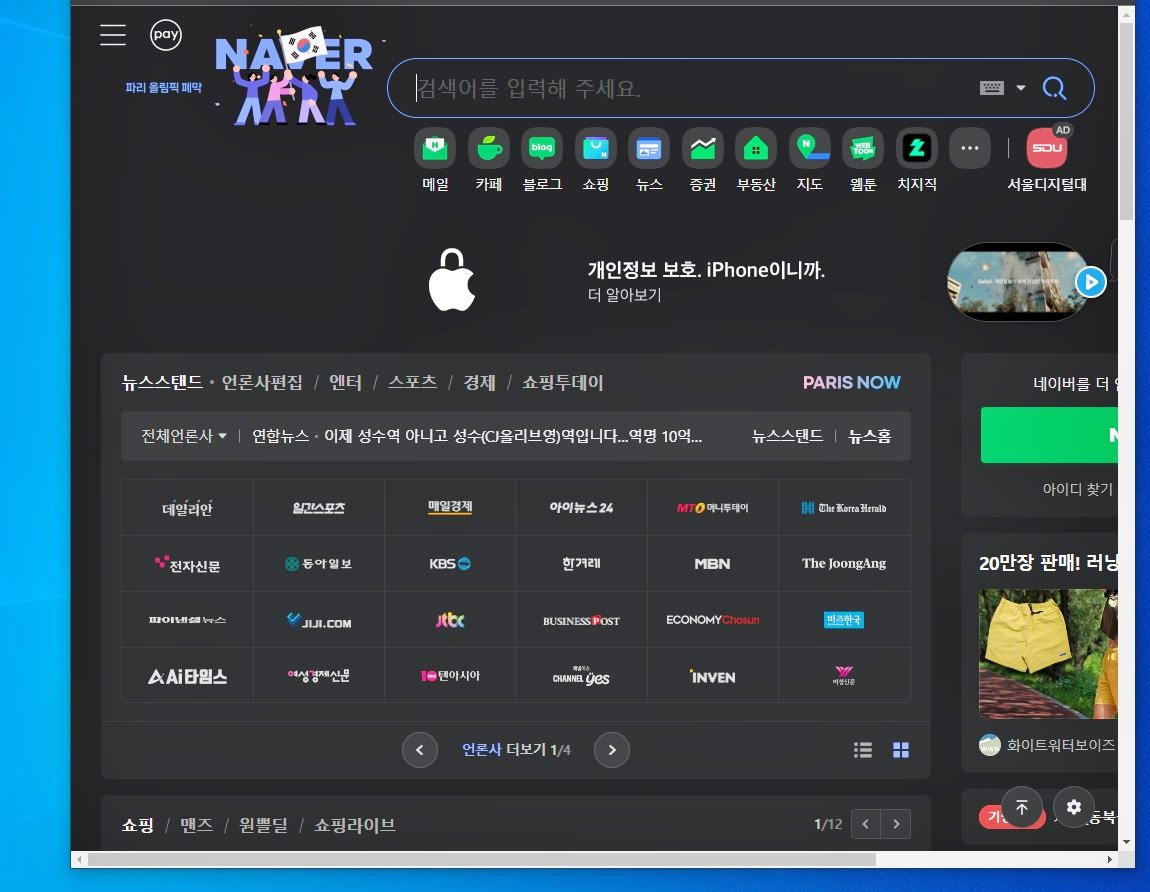Open the AI타임스 press logo
Screen dimensions: 1150x892
[187, 676]
